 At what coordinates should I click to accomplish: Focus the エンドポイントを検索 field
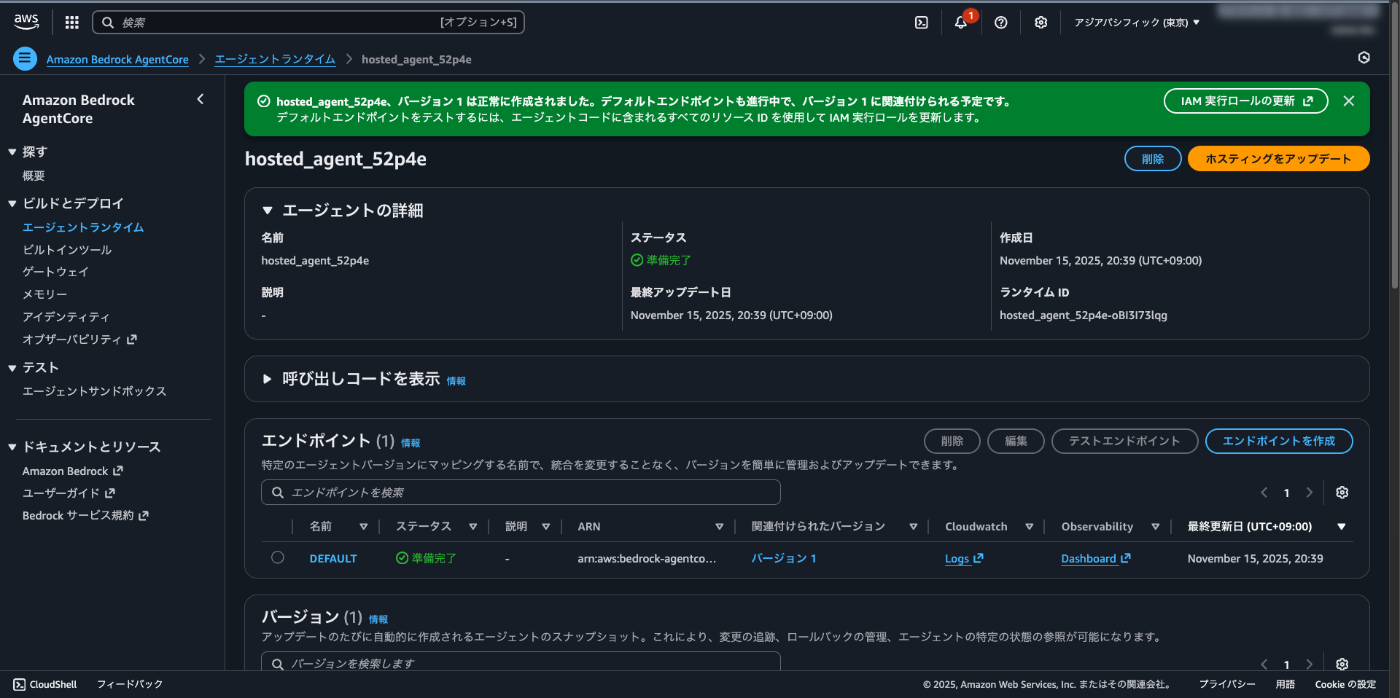point(521,492)
